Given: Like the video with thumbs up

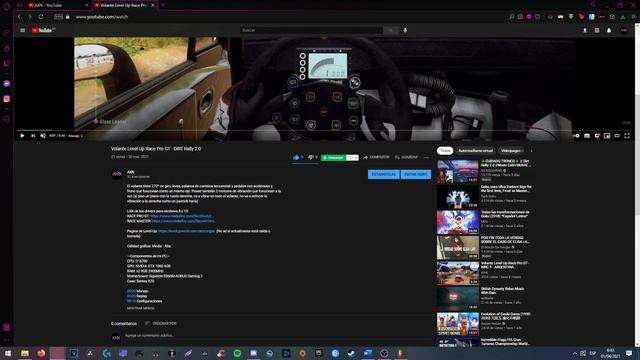Looking at the screenshot, I should (x=296, y=157).
